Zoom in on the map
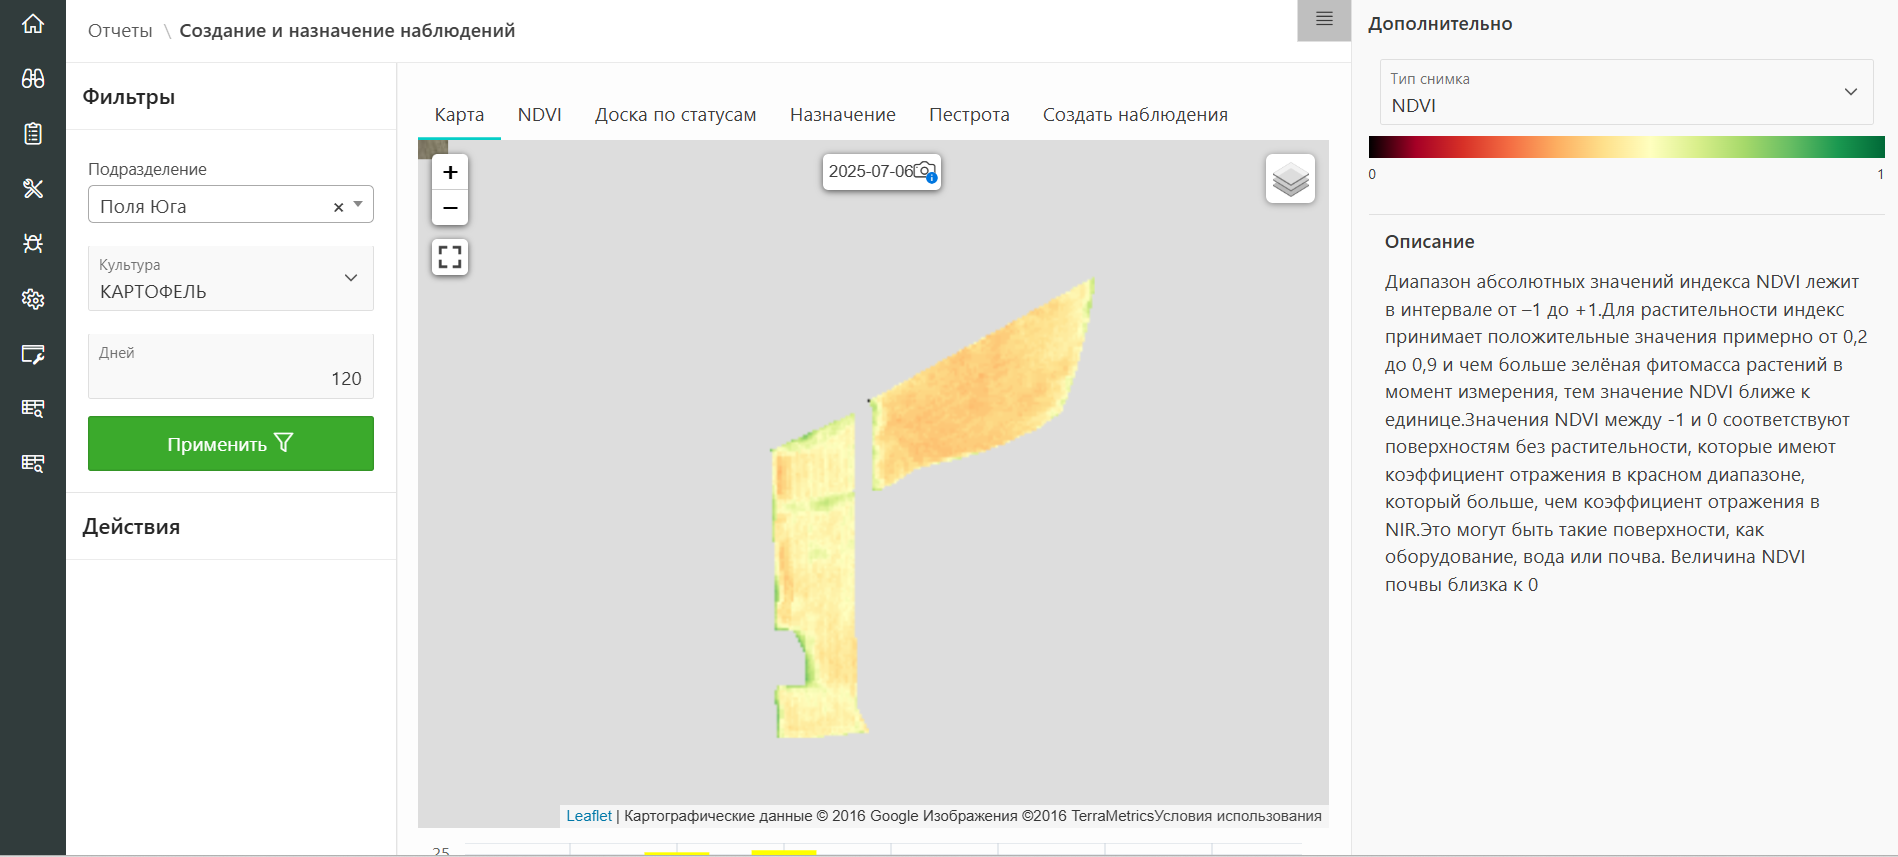This screenshot has height=857, width=1898. 450,172
